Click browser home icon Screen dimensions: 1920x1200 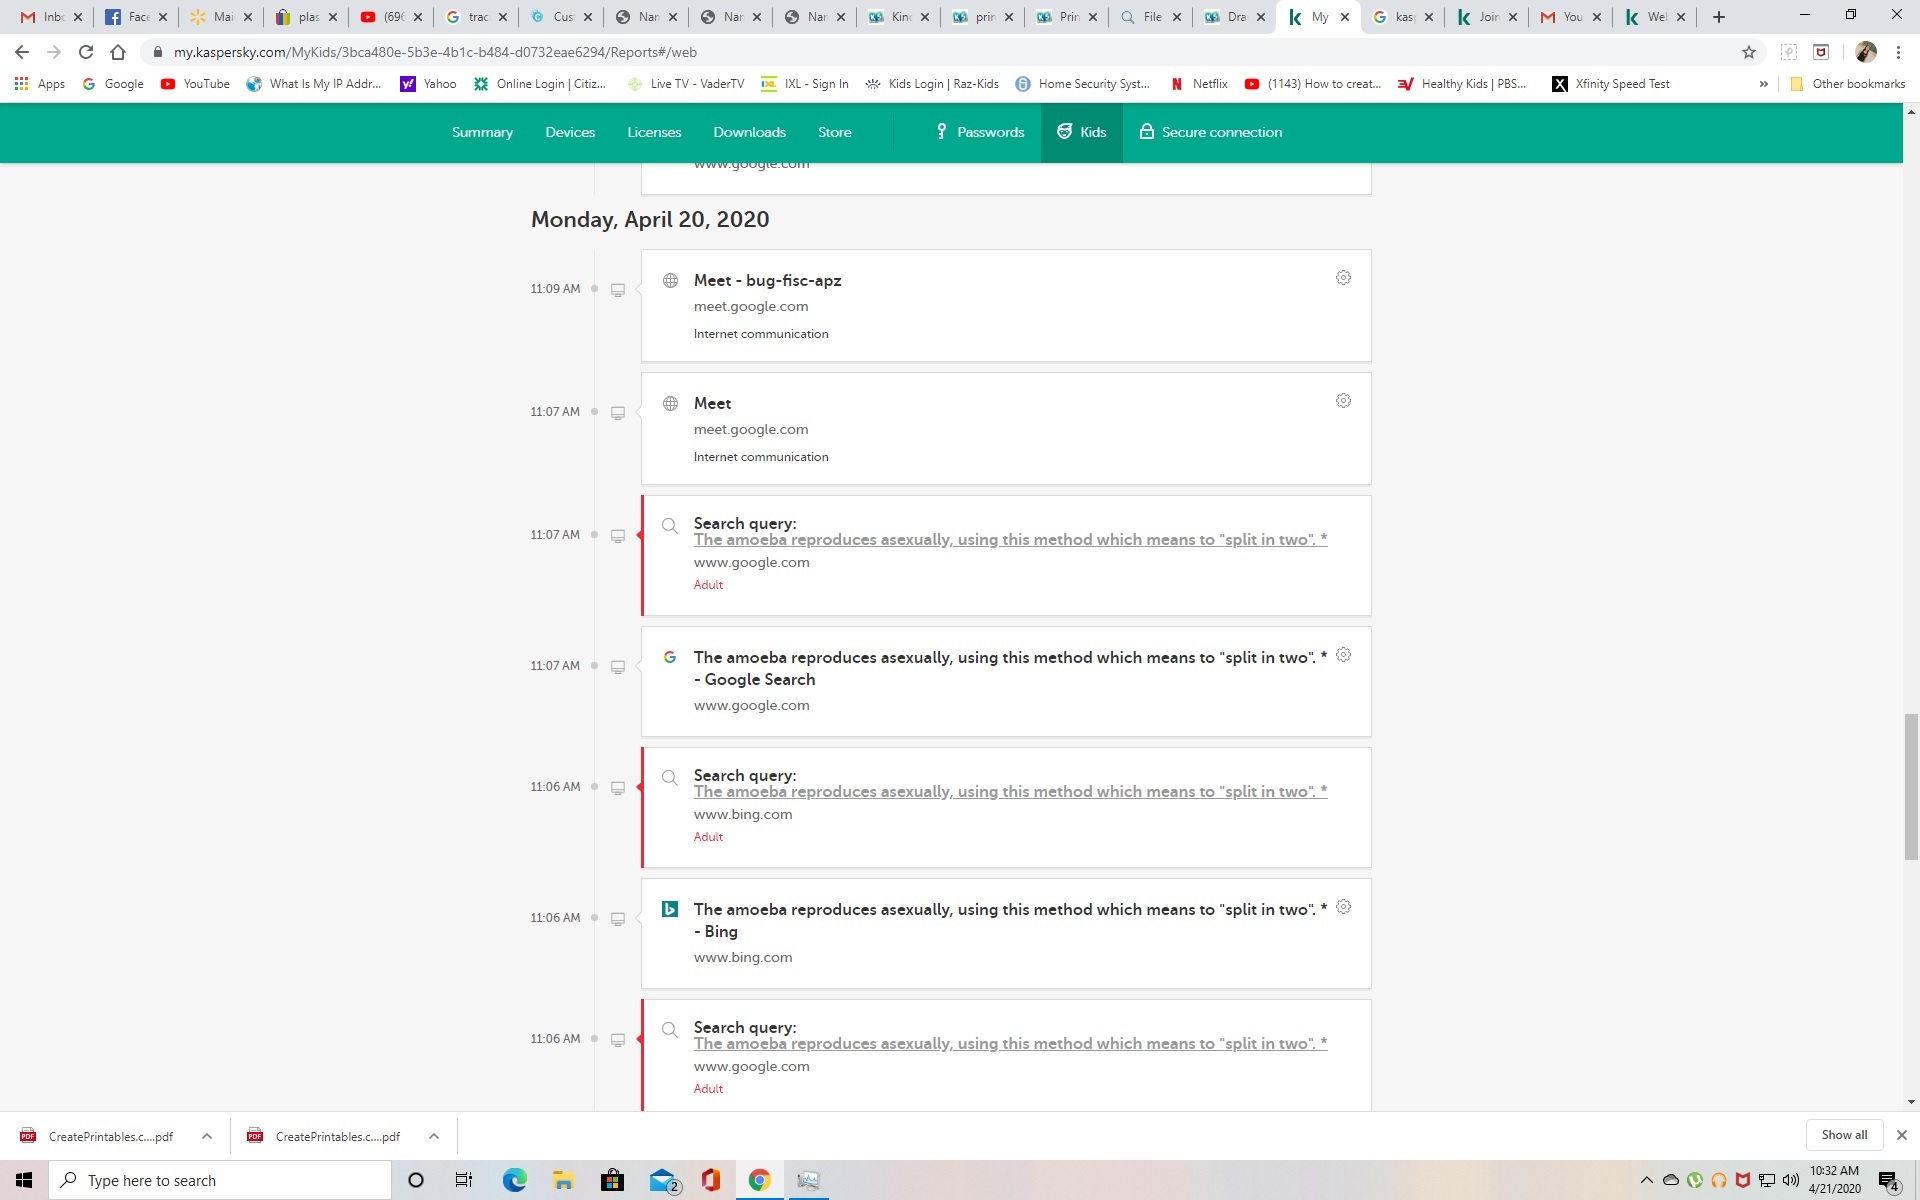tap(118, 52)
